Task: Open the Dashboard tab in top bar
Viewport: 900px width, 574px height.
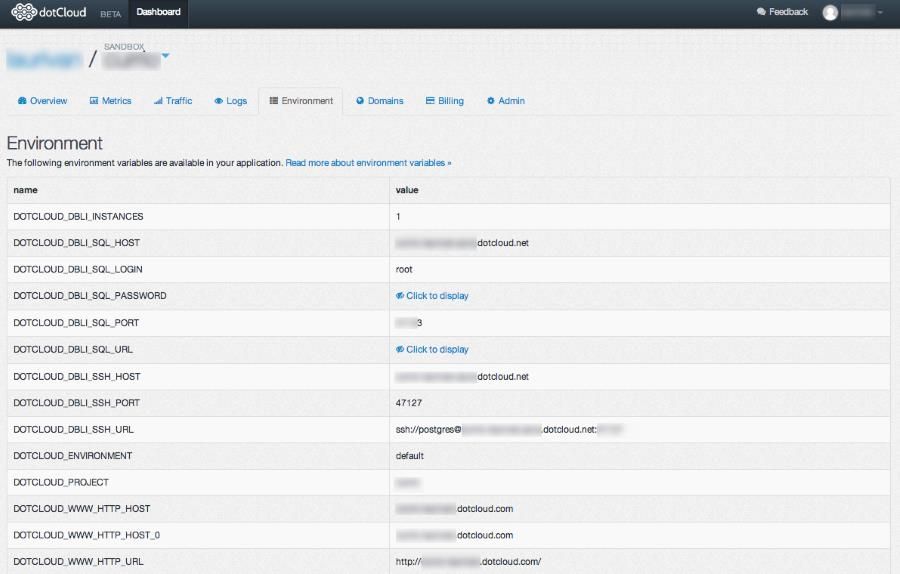Action: click(158, 12)
